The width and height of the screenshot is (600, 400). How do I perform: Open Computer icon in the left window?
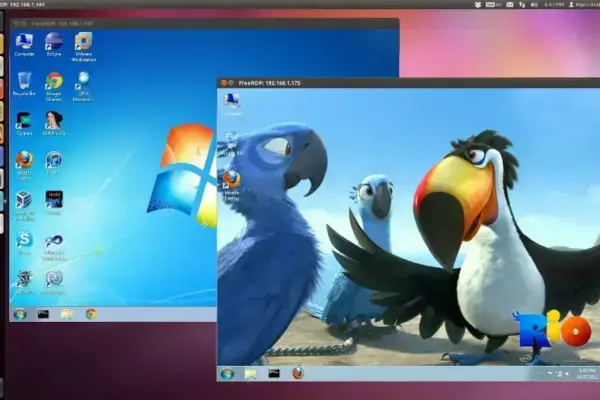point(24,44)
